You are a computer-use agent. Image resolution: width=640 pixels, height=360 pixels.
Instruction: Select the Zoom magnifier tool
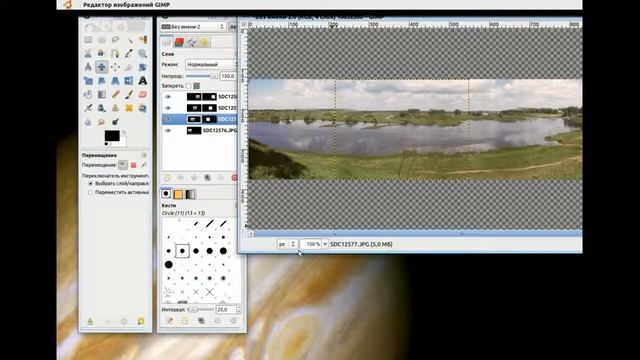(142, 53)
